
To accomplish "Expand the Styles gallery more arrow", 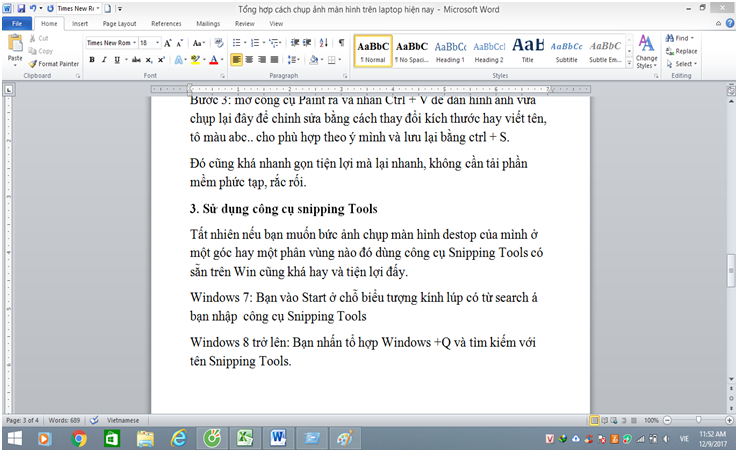I will point(627,63).
